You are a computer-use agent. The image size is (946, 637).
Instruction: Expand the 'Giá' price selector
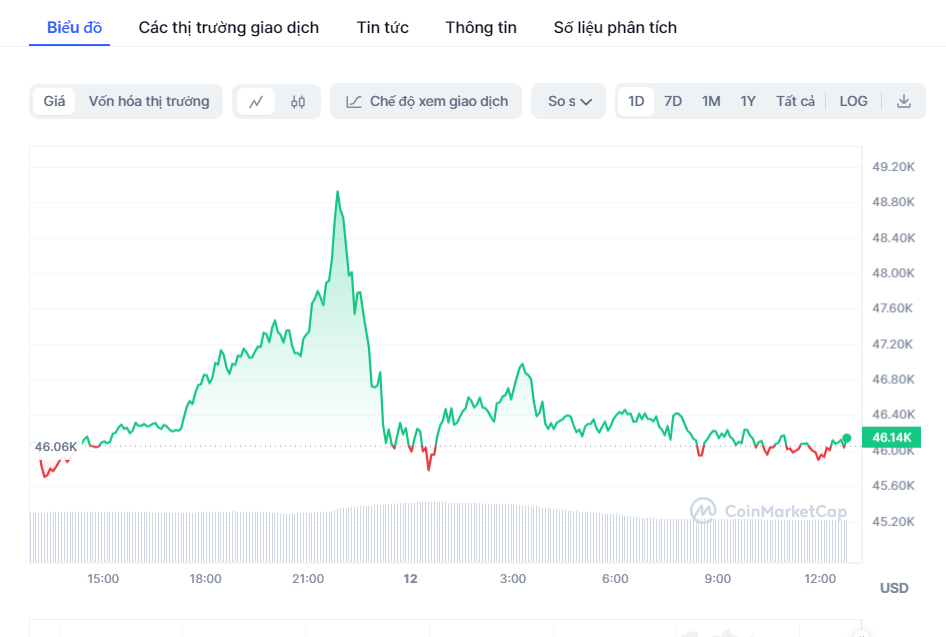[52, 101]
